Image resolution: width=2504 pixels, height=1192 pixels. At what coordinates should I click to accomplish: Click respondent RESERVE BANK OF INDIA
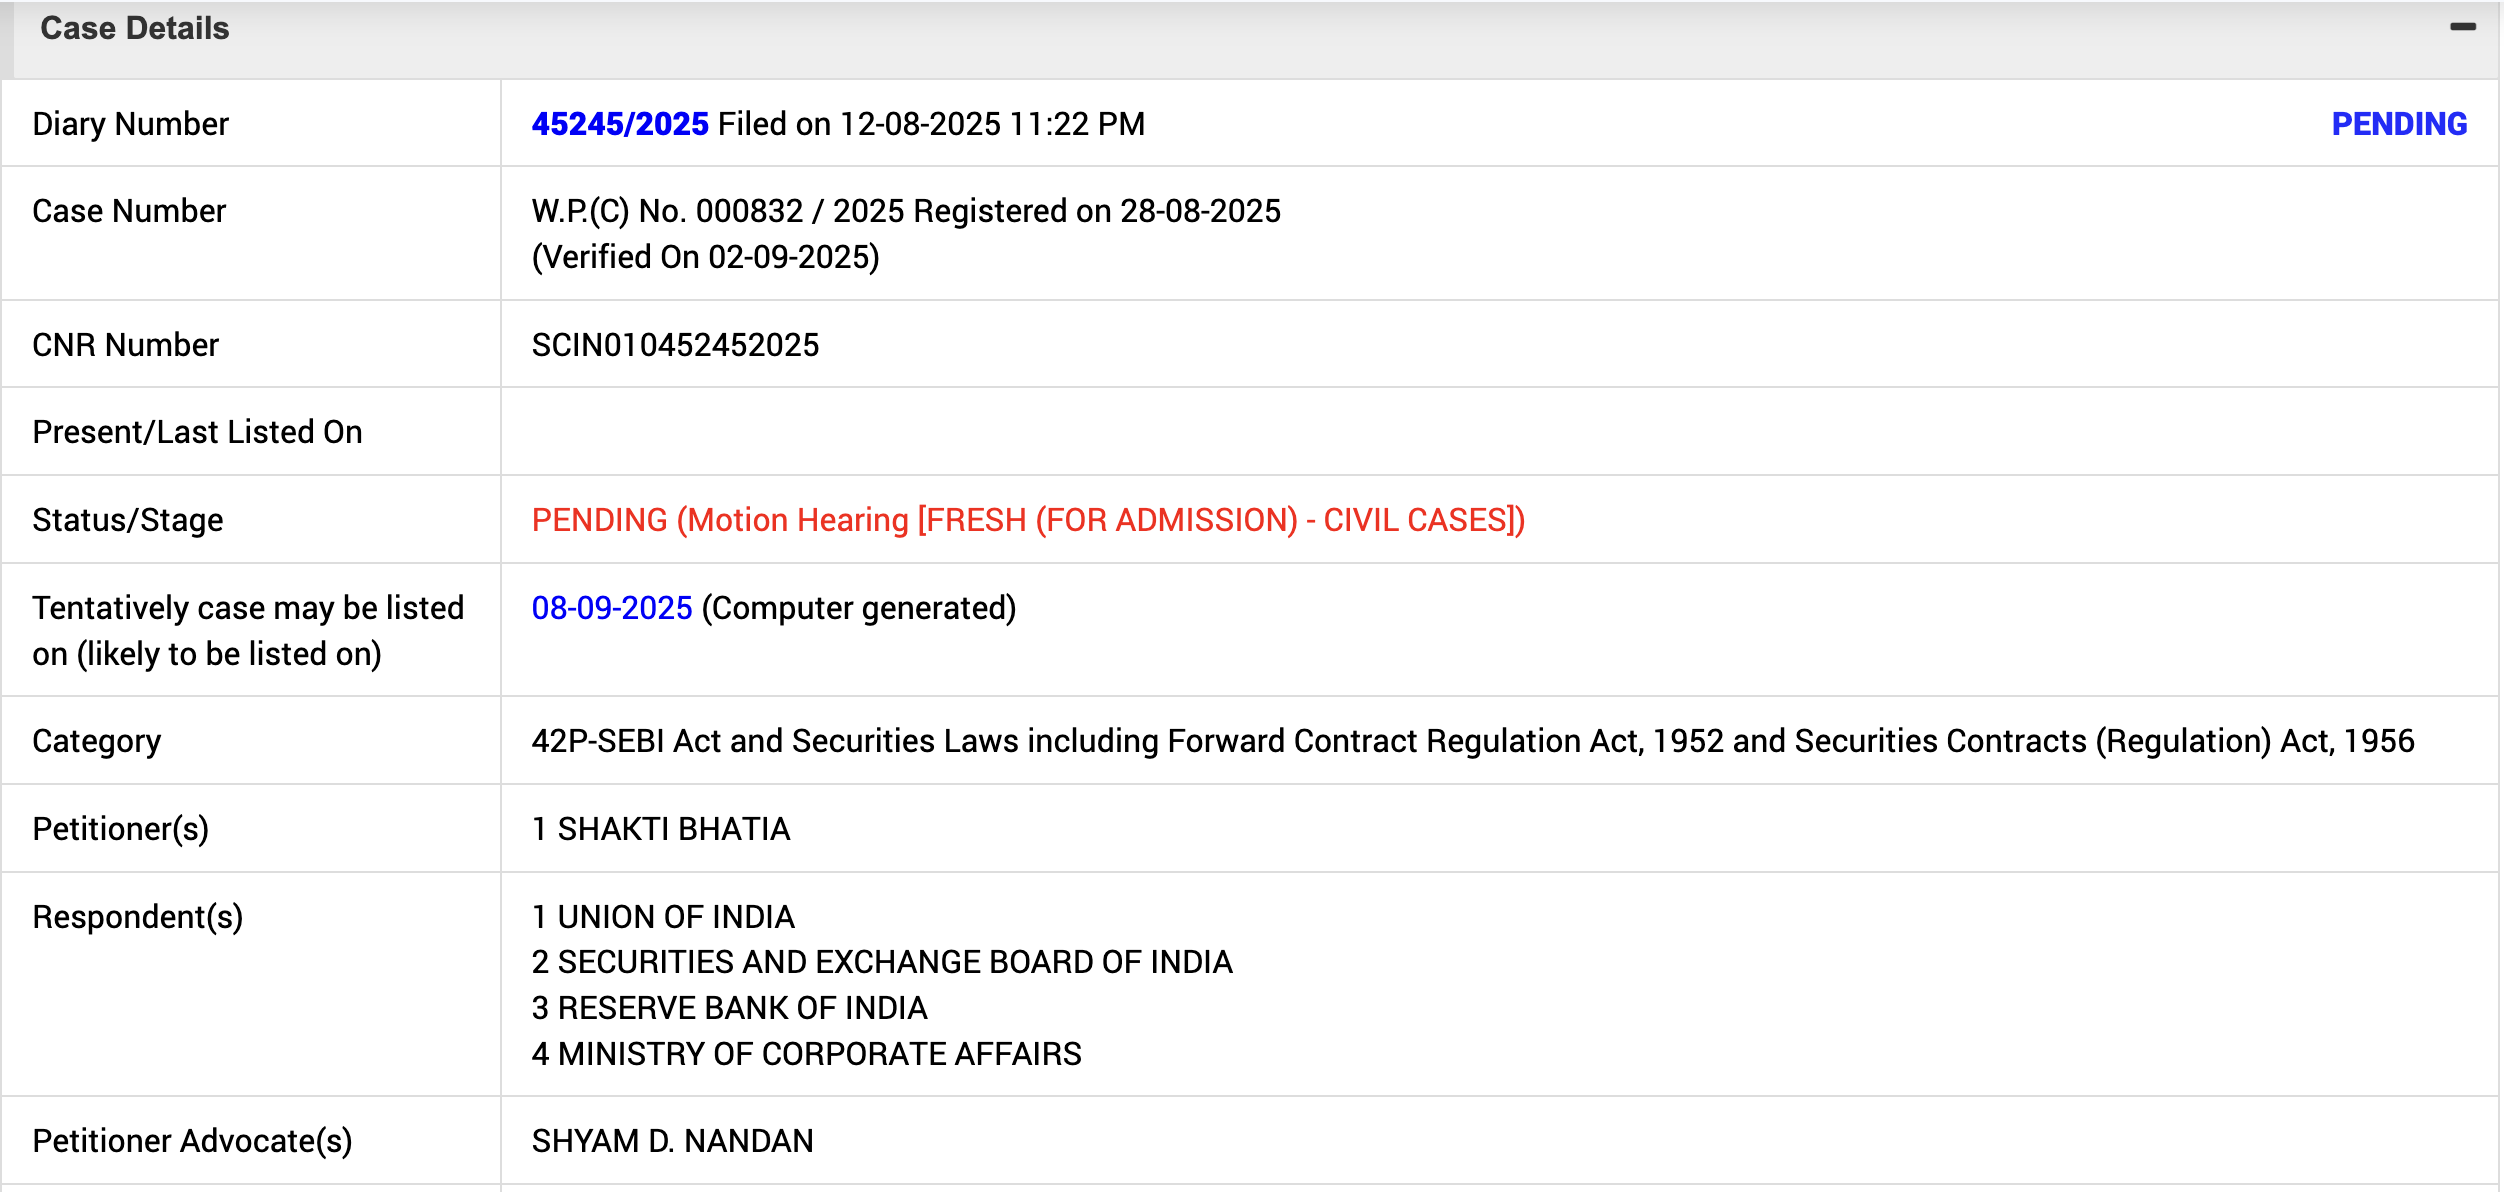click(x=742, y=1008)
